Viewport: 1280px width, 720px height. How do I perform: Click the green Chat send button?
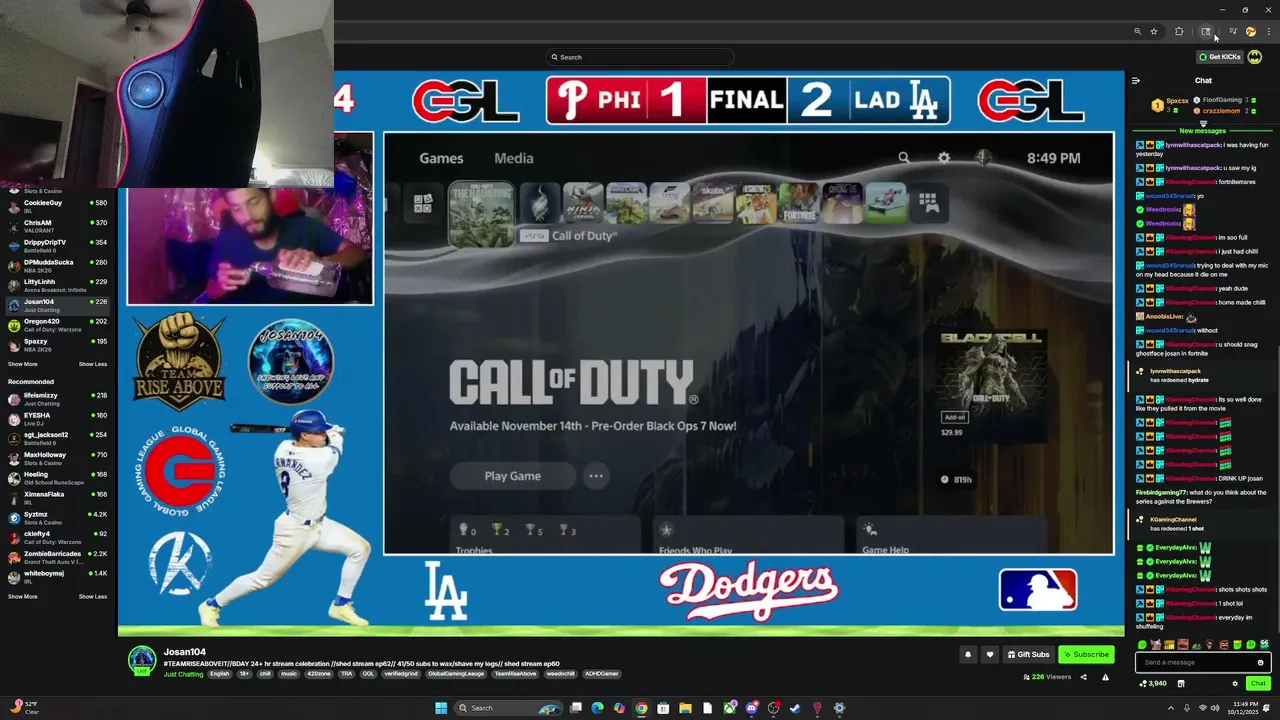(1258, 684)
